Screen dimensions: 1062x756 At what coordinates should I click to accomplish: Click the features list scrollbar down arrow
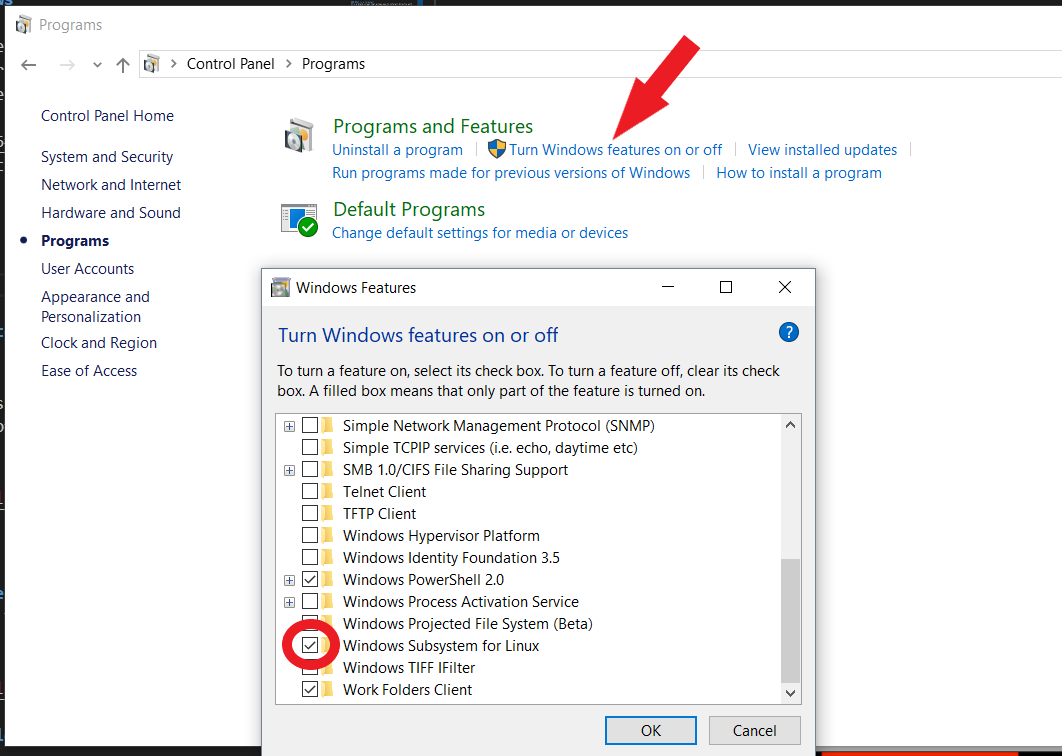click(x=790, y=692)
